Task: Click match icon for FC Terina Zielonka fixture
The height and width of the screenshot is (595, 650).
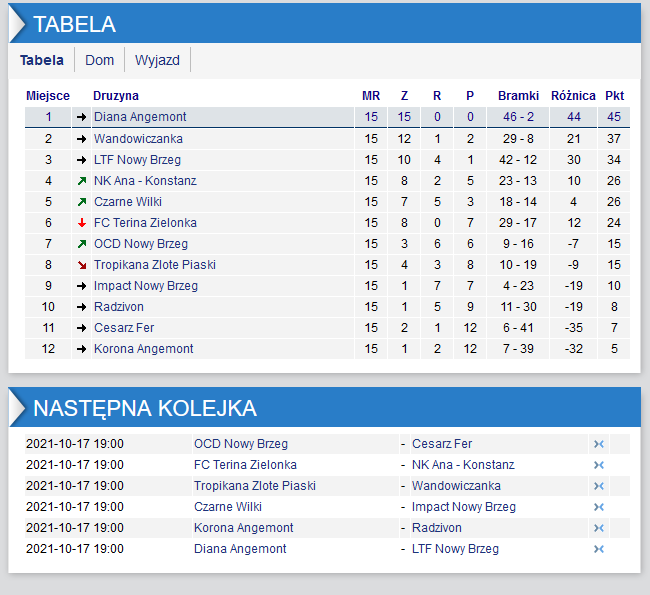Action: click(598, 465)
